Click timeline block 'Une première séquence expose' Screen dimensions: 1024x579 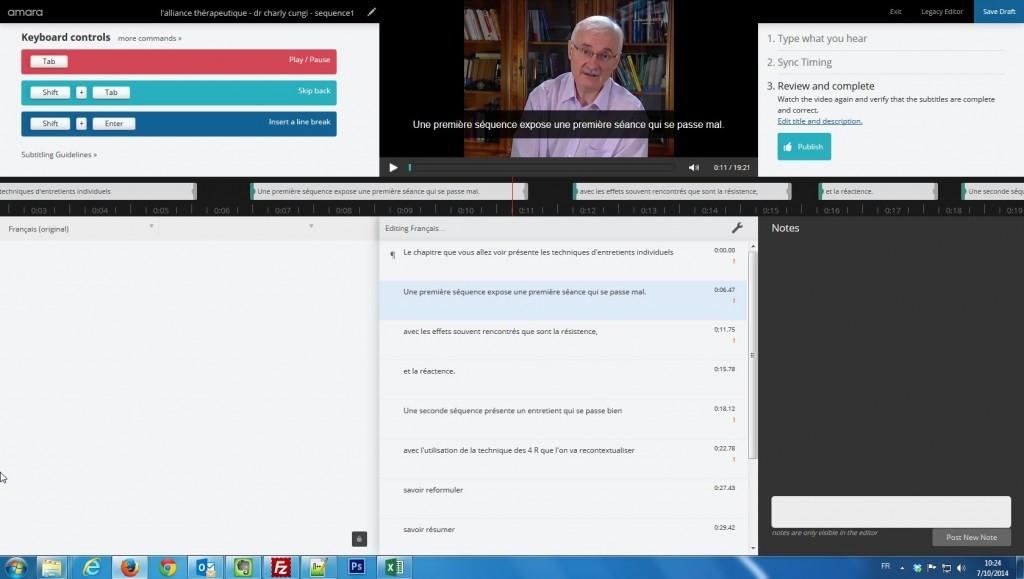tap(389, 191)
